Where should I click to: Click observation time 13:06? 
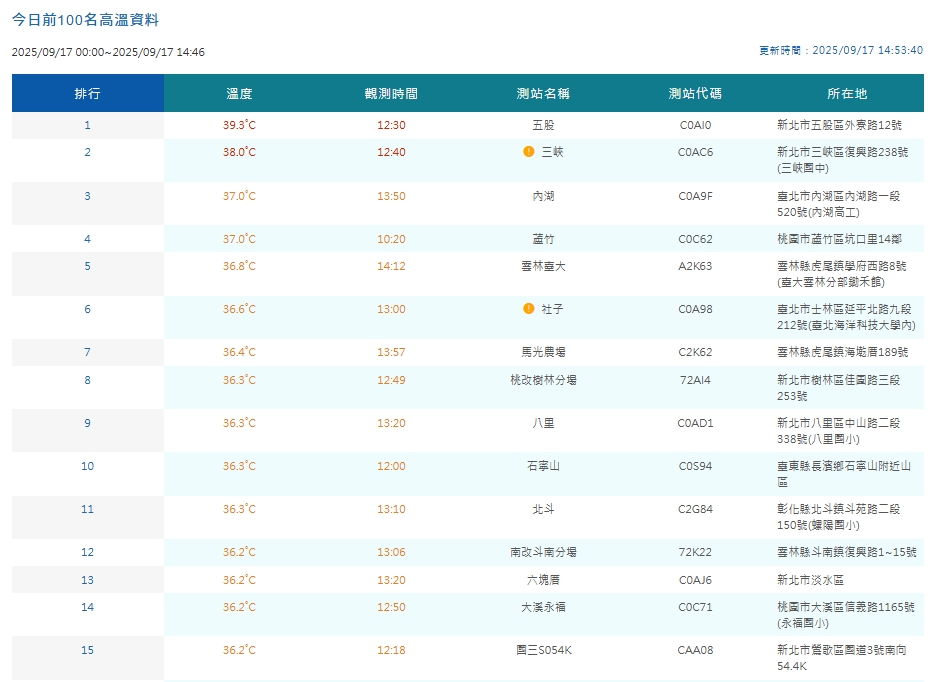coord(391,552)
